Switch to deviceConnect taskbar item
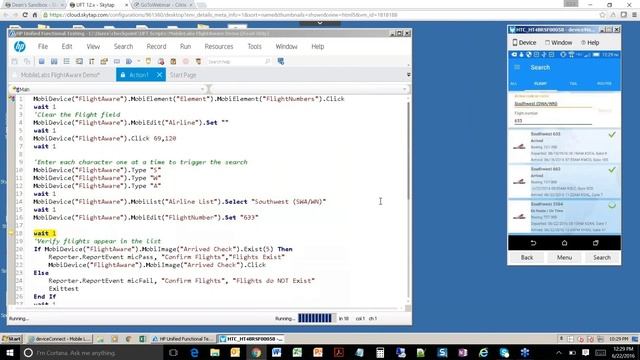Image resolution: width=640 pixels, height=360 pixels. click(60, 339)
